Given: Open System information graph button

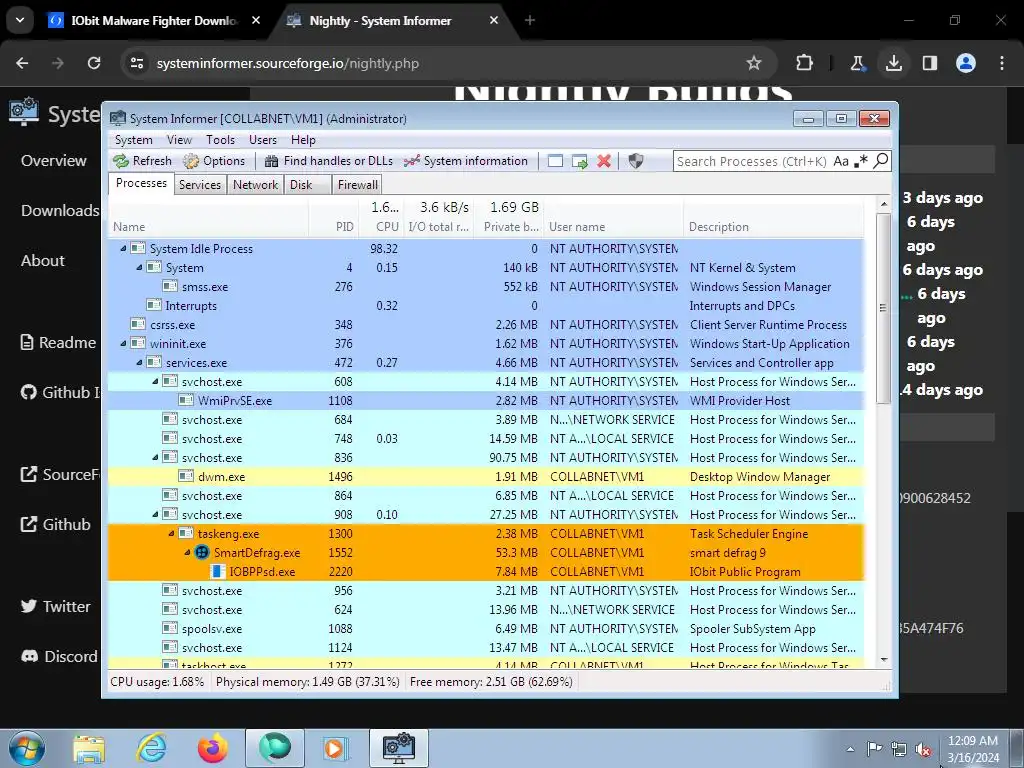Looking at the screenshot, I should tap(466, 161).
